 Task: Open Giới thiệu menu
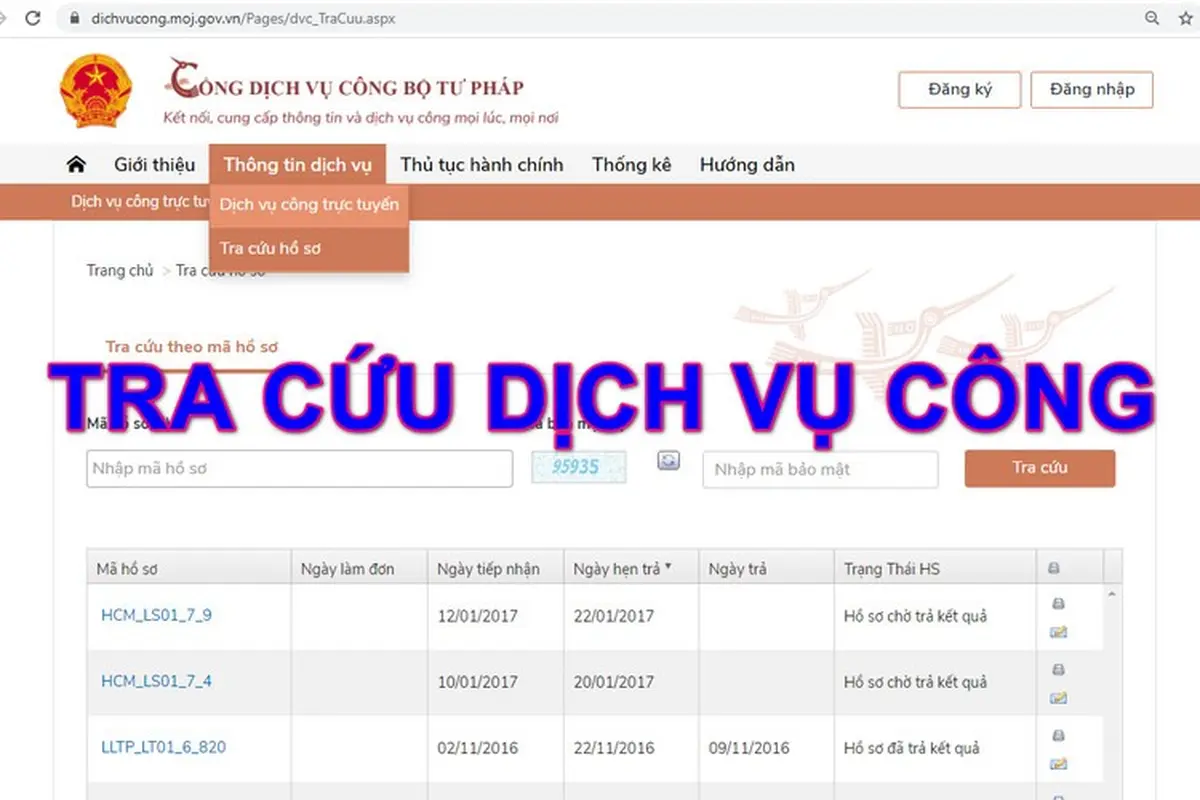point(154,165)
